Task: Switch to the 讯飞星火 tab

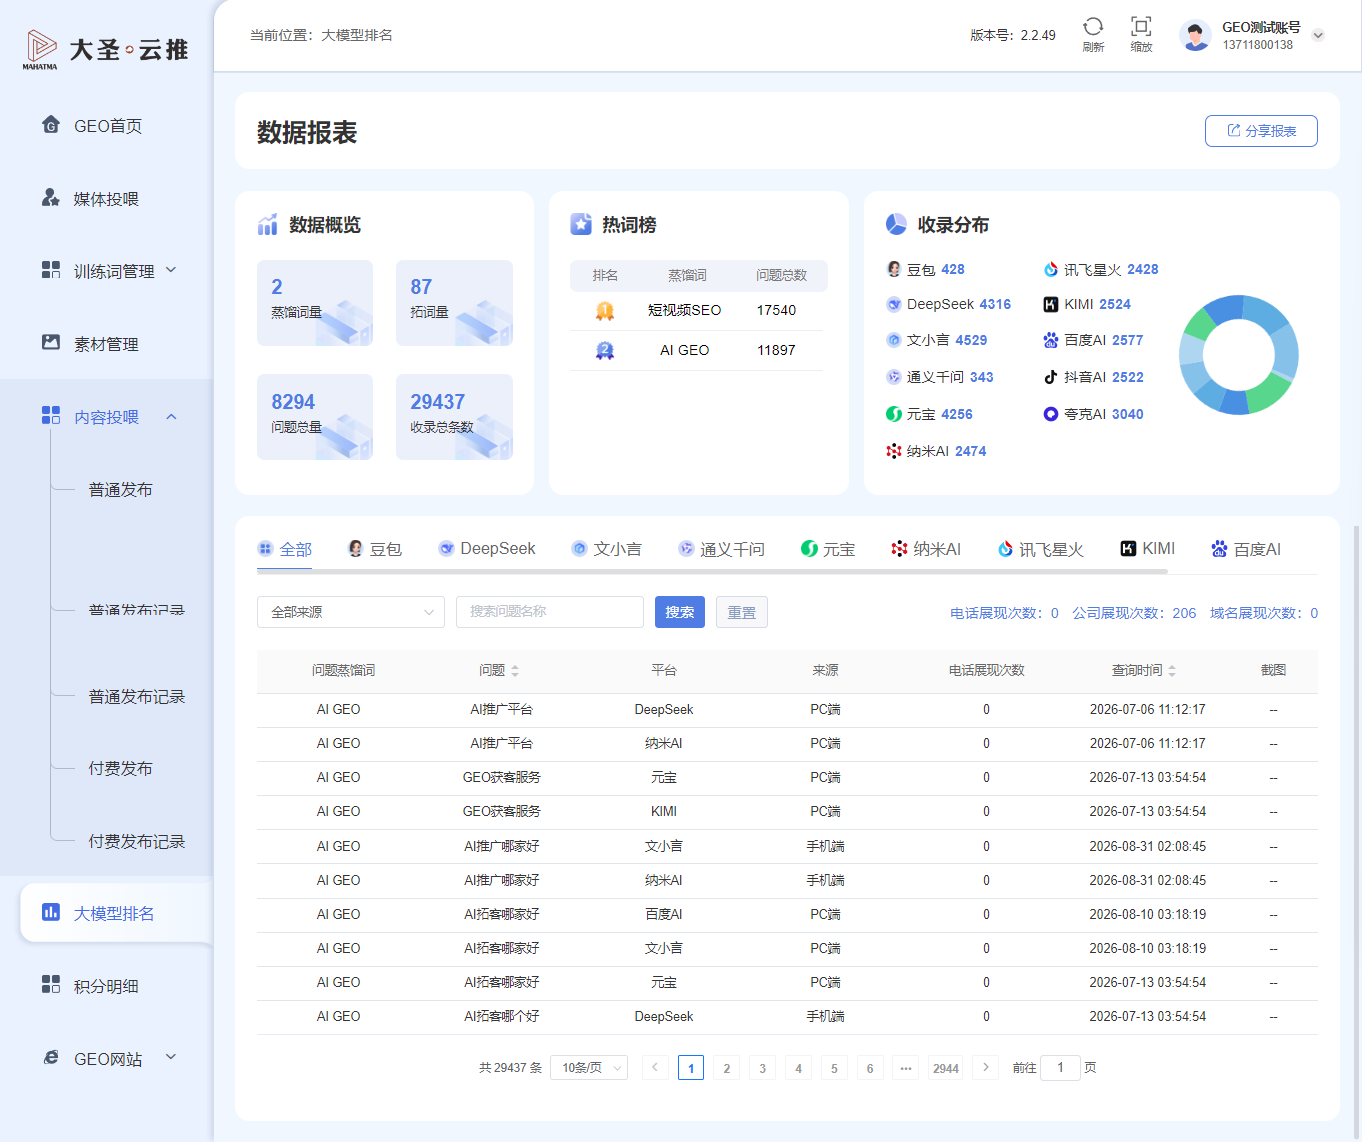Action: click(1041, 549)
